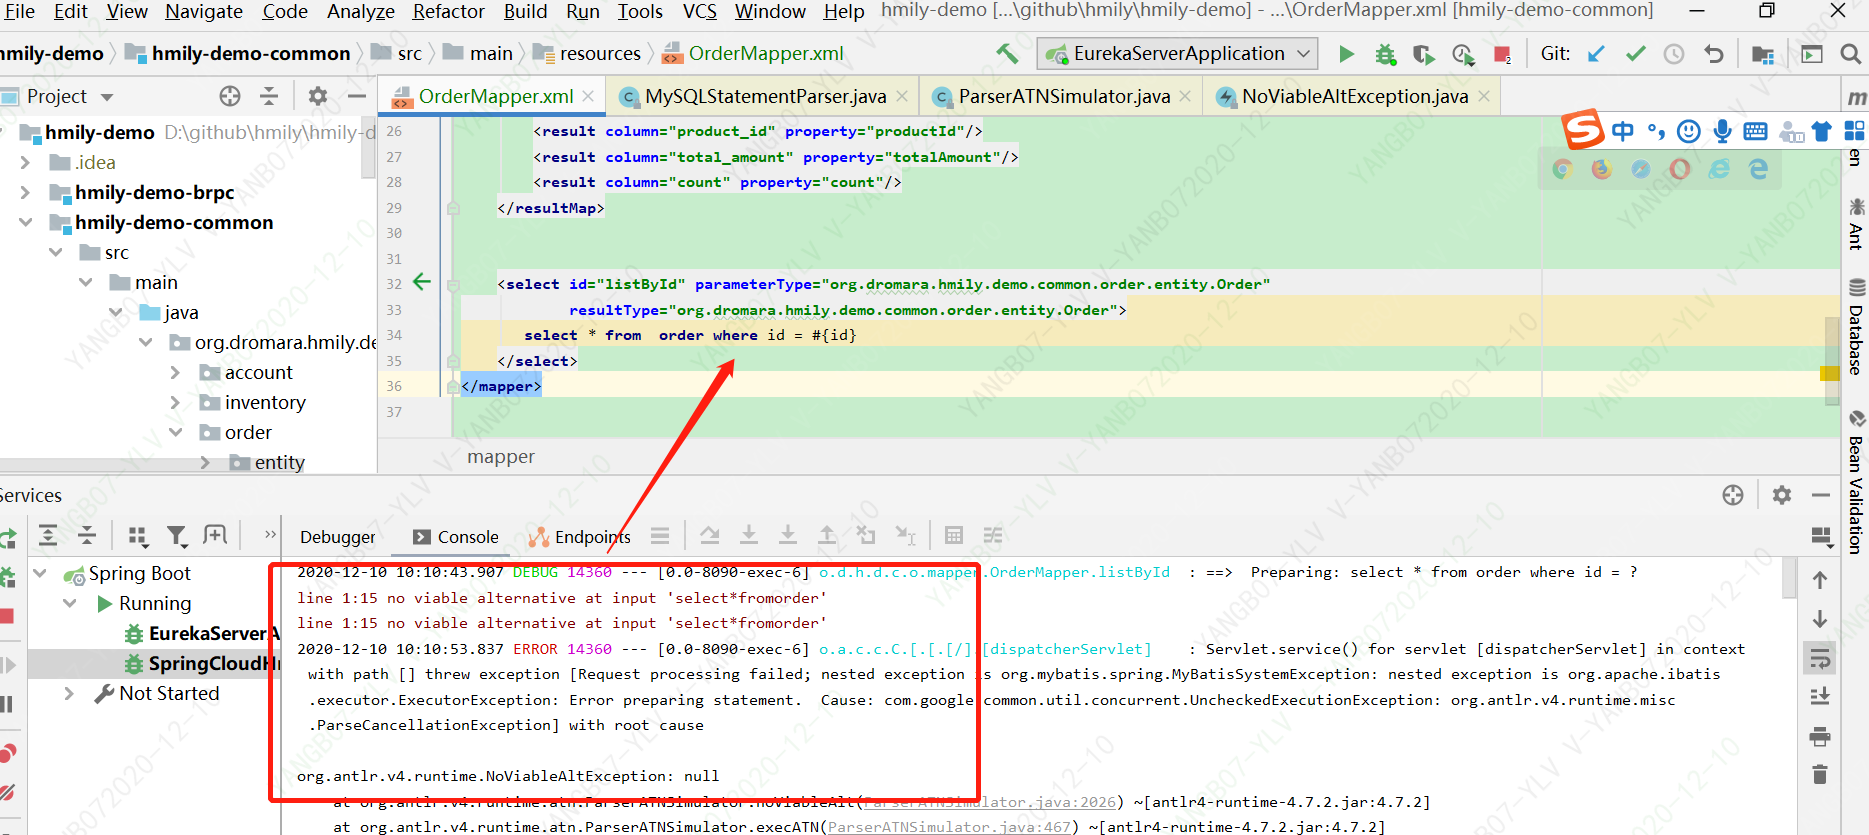Close the ParserATNSimulator.java tab
1869x835 pixels.
(x=1185, y=96)
